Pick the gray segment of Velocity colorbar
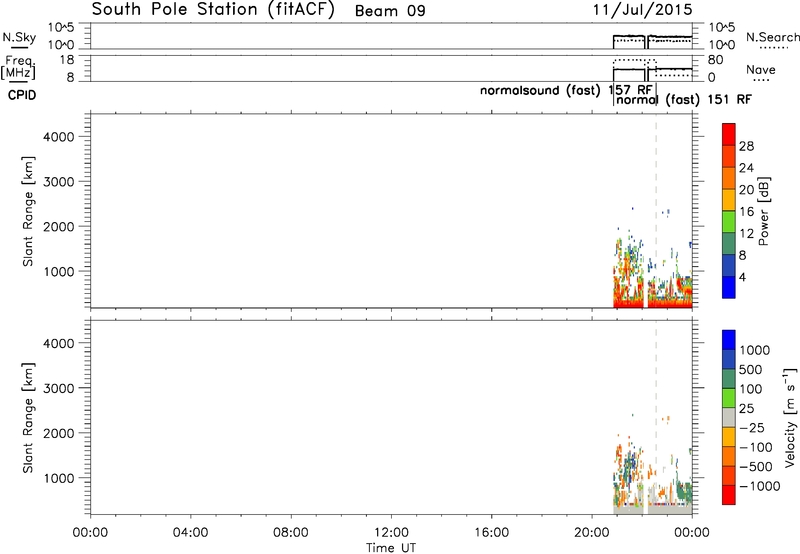 tap(729, 417)
